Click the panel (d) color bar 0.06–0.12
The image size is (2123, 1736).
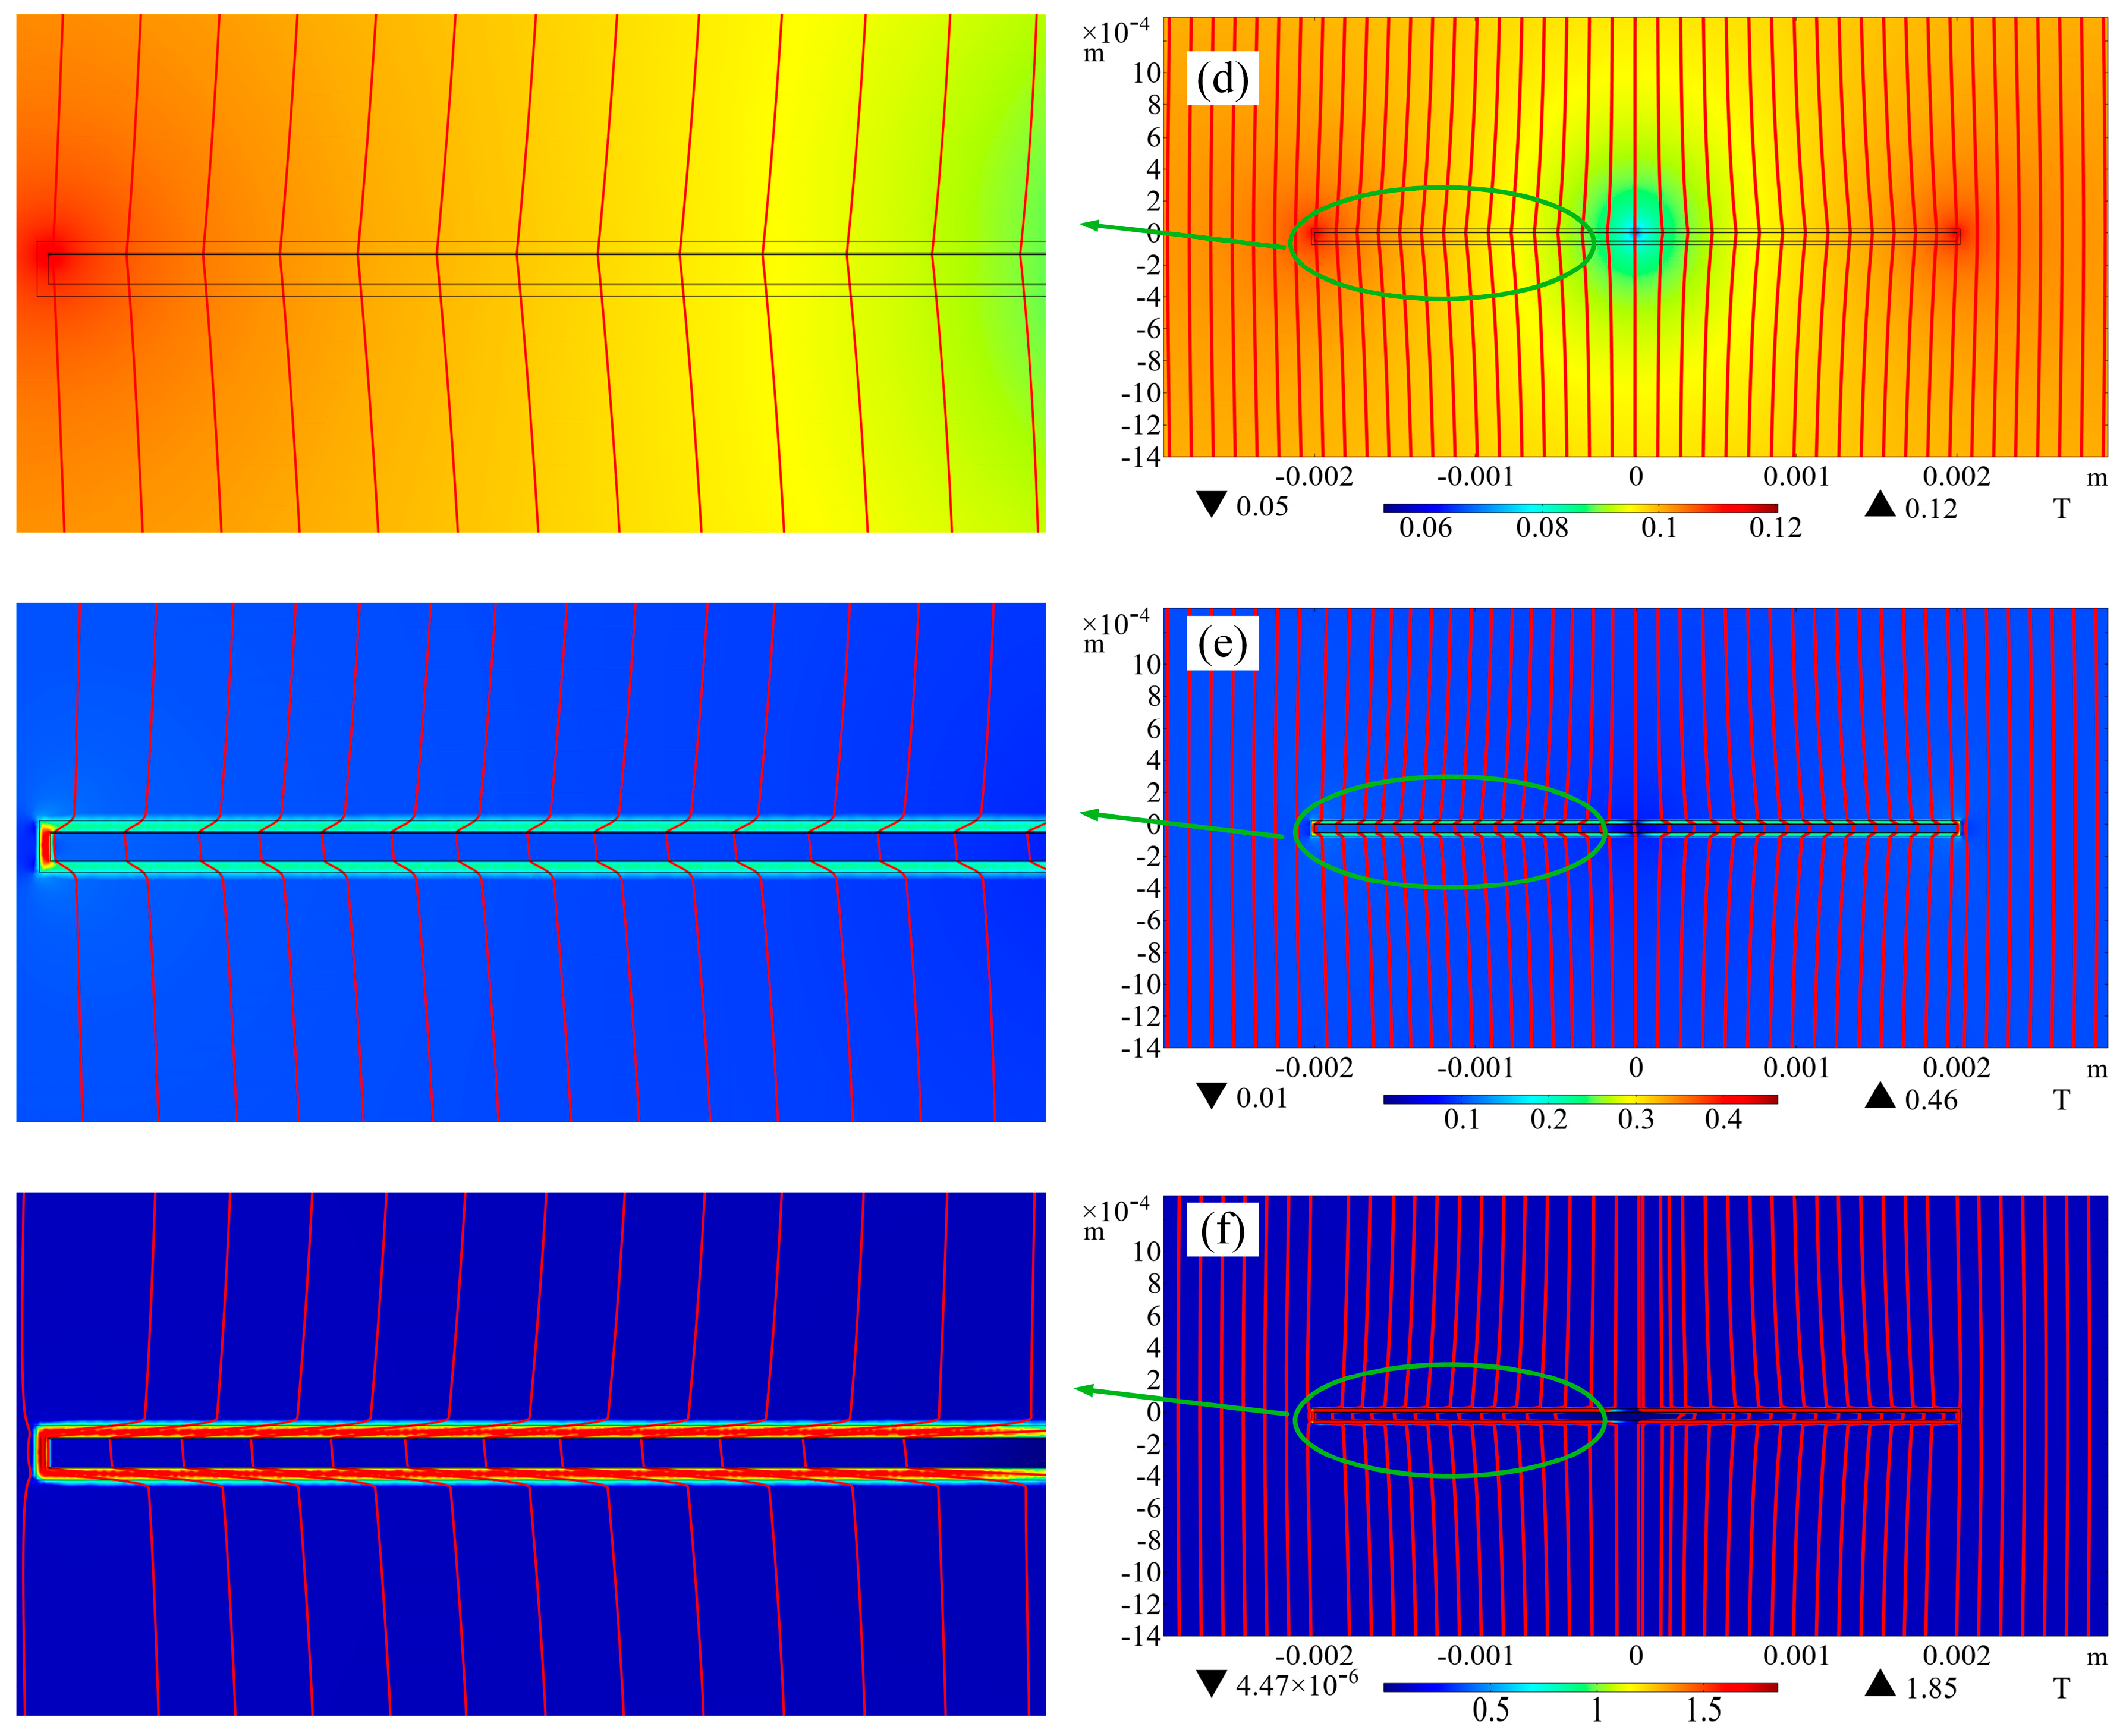click(x=1580, y=508)
